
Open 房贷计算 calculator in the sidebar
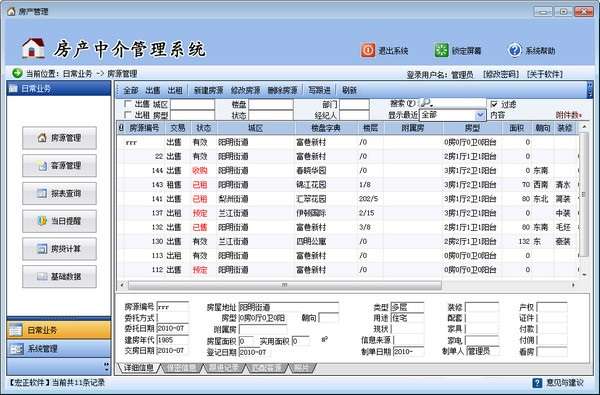(59, 249)
